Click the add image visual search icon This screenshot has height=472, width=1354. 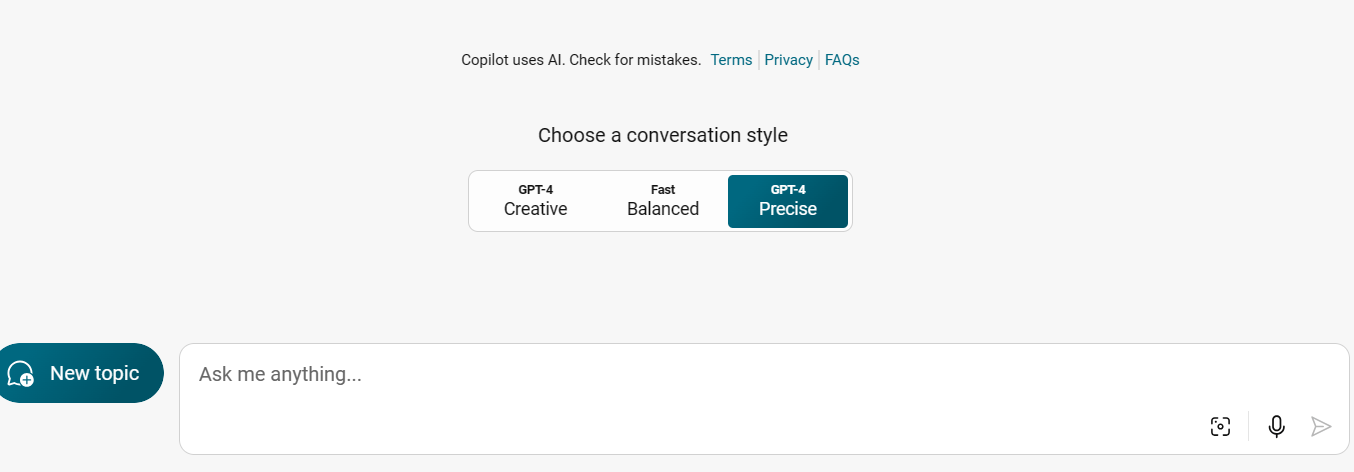click(x=1220, y=427)
